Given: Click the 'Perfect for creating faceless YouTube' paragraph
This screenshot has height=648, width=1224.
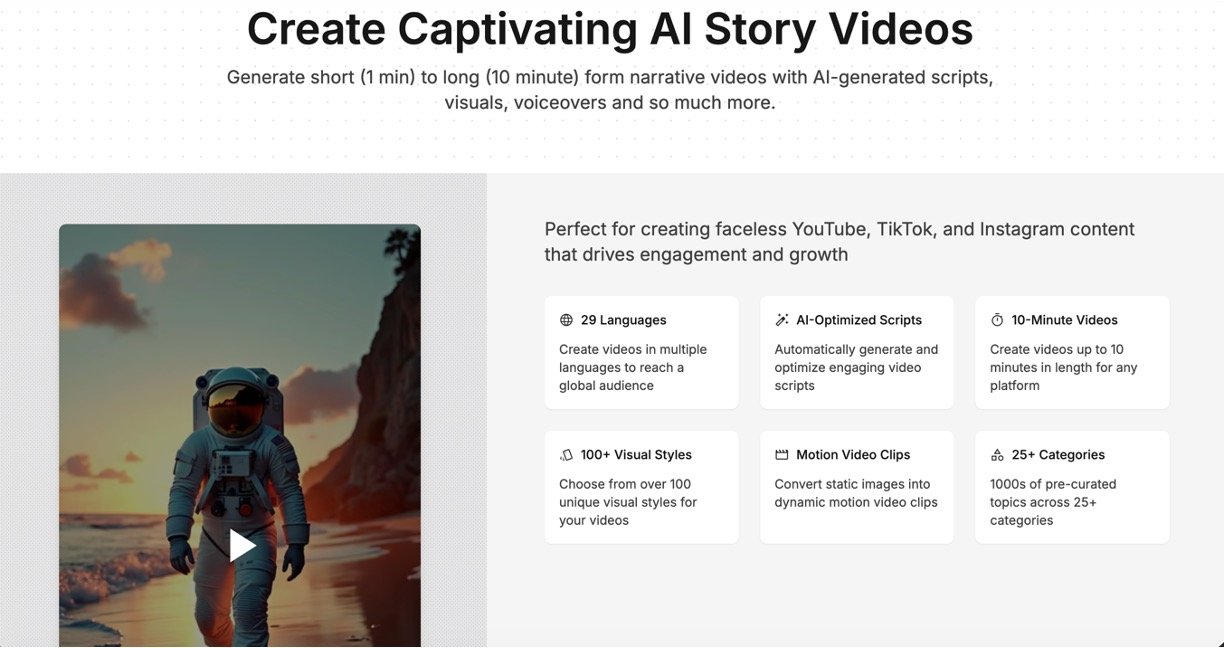Looking at the screenshot, I should pos(839,242).
